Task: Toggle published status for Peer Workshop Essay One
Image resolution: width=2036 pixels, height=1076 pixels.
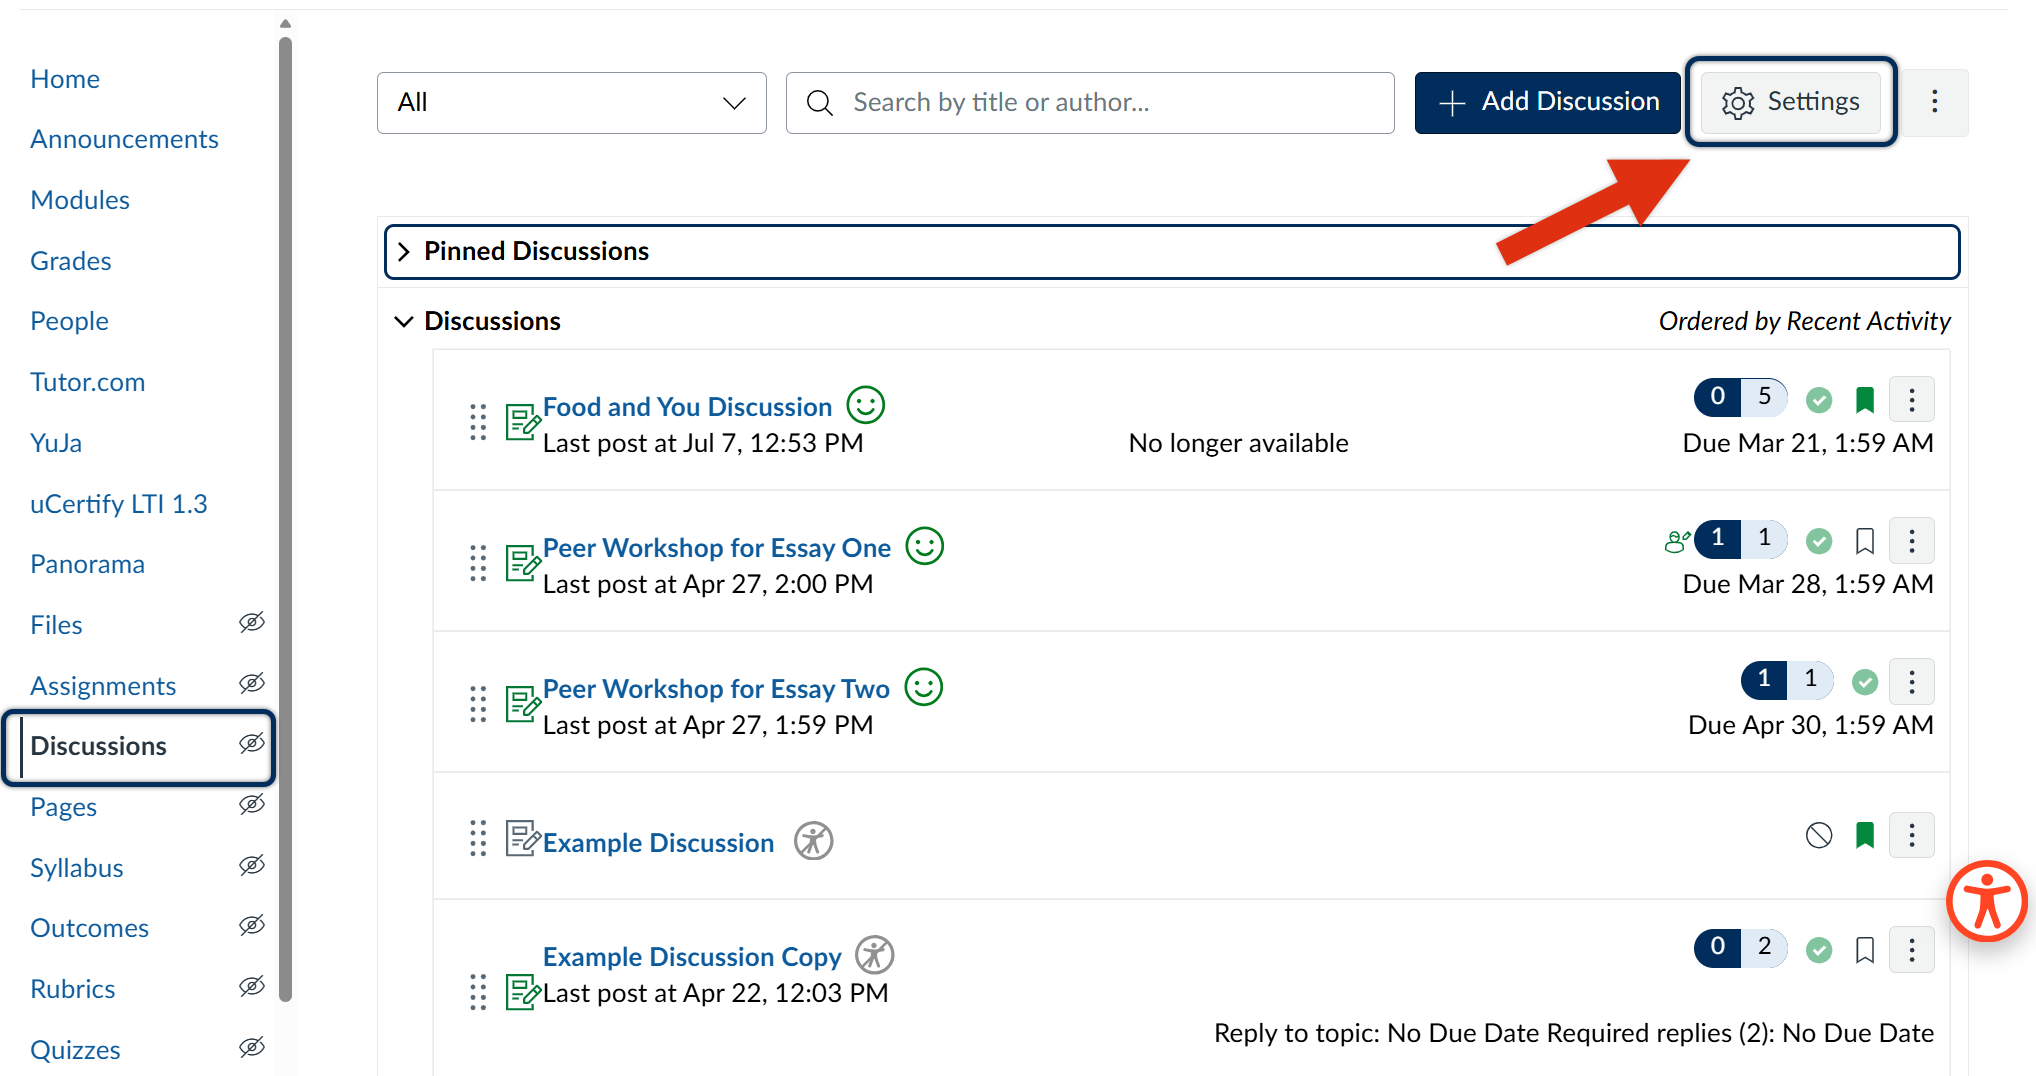Action: pos(1819,541)
